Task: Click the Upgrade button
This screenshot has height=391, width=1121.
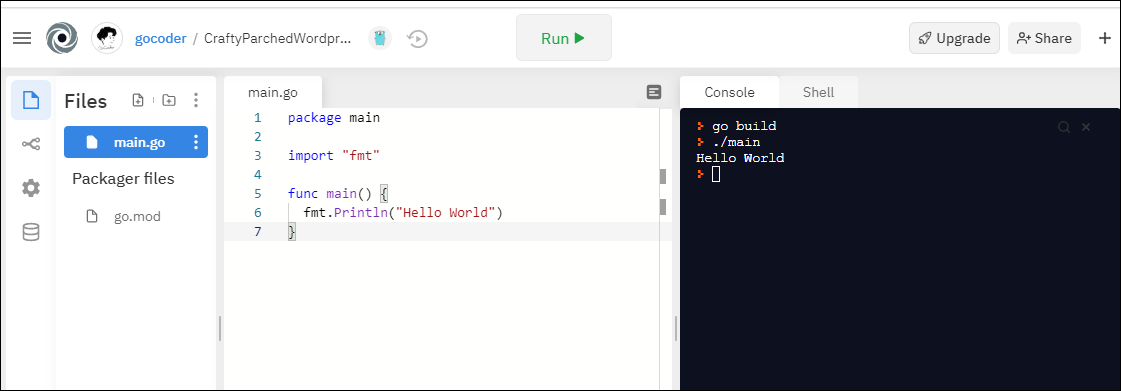Action: click(x=954, y=39)
